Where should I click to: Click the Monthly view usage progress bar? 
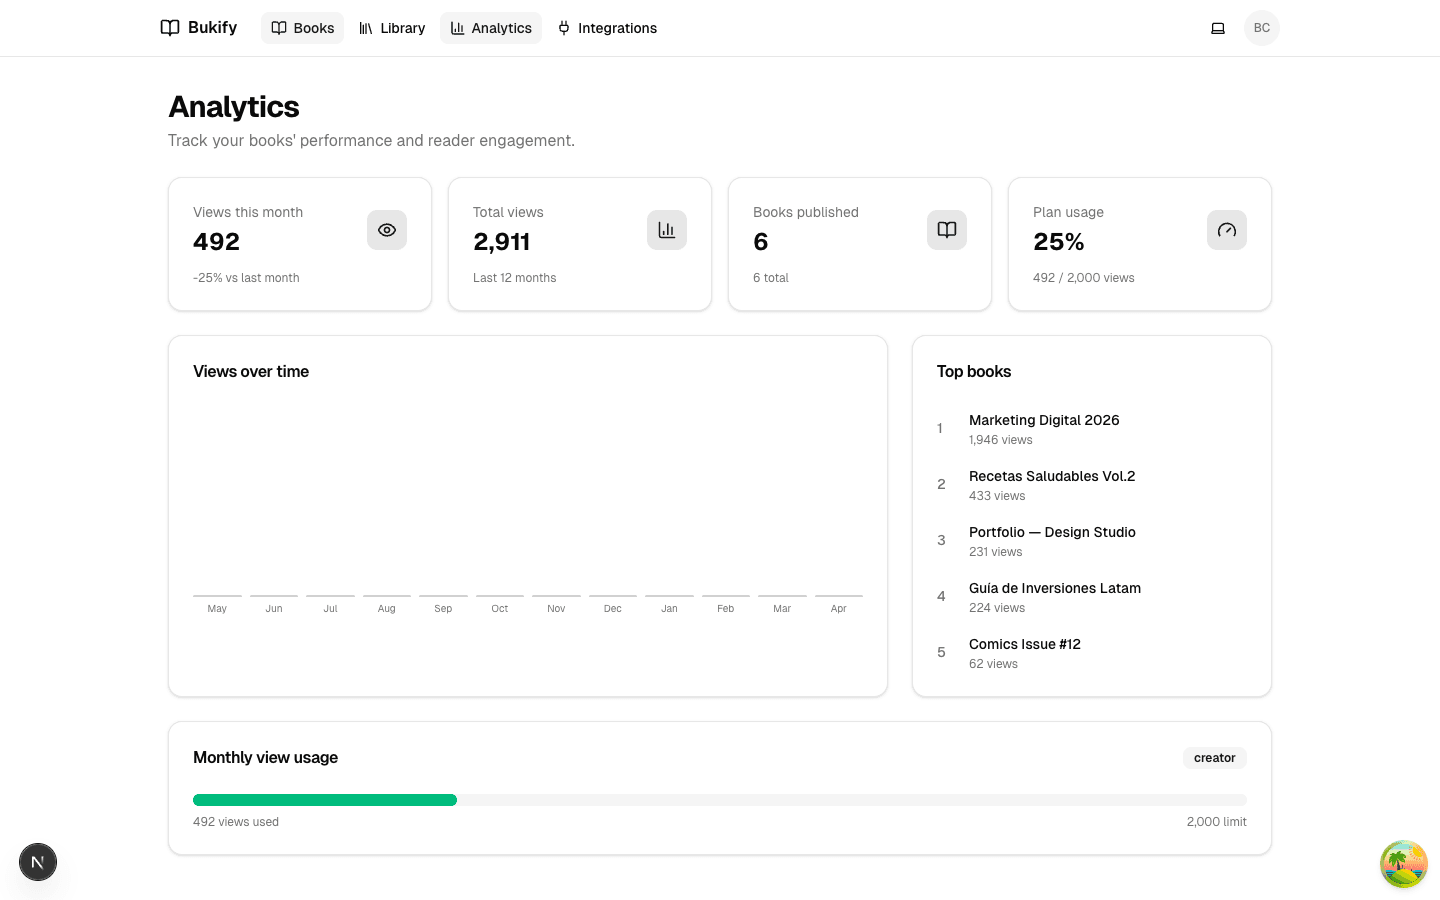pos(719,799)
